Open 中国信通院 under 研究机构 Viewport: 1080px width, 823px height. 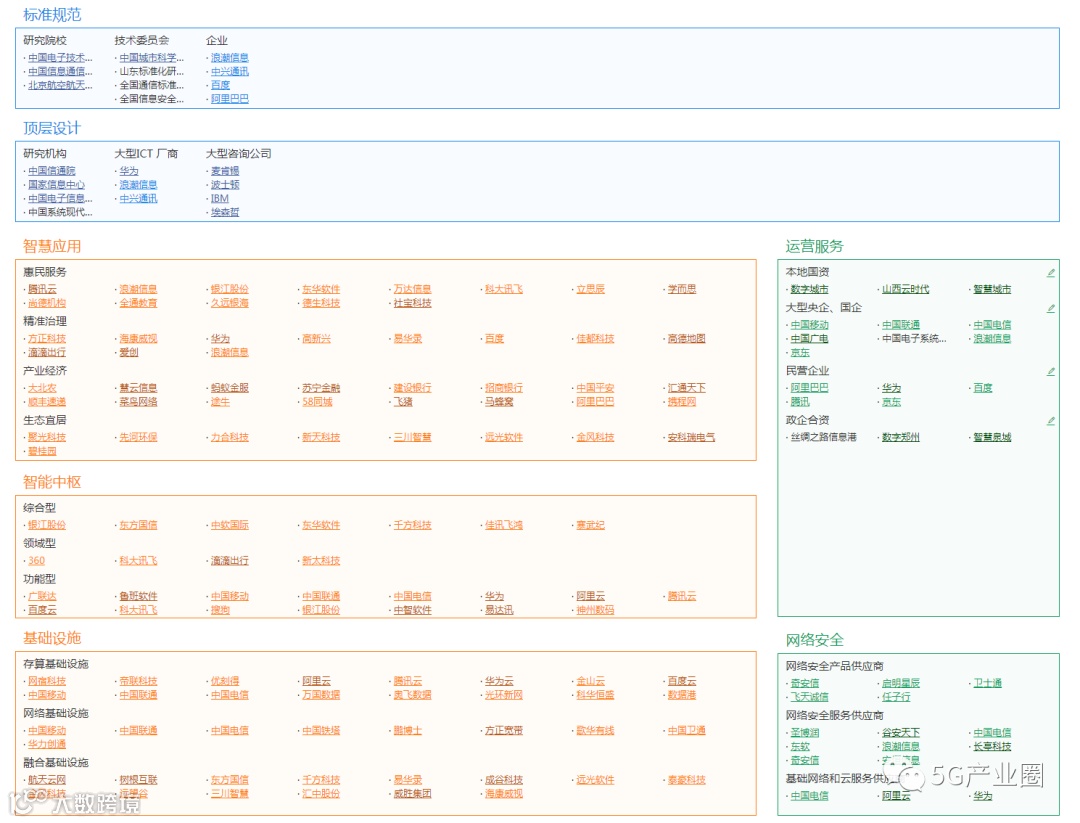pos(52,171)
